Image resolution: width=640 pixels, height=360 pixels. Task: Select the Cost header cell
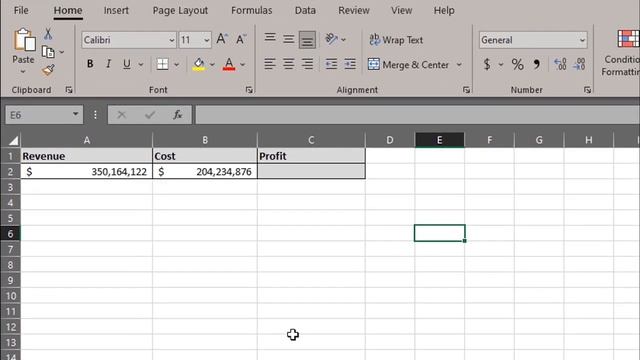[205, 156]
